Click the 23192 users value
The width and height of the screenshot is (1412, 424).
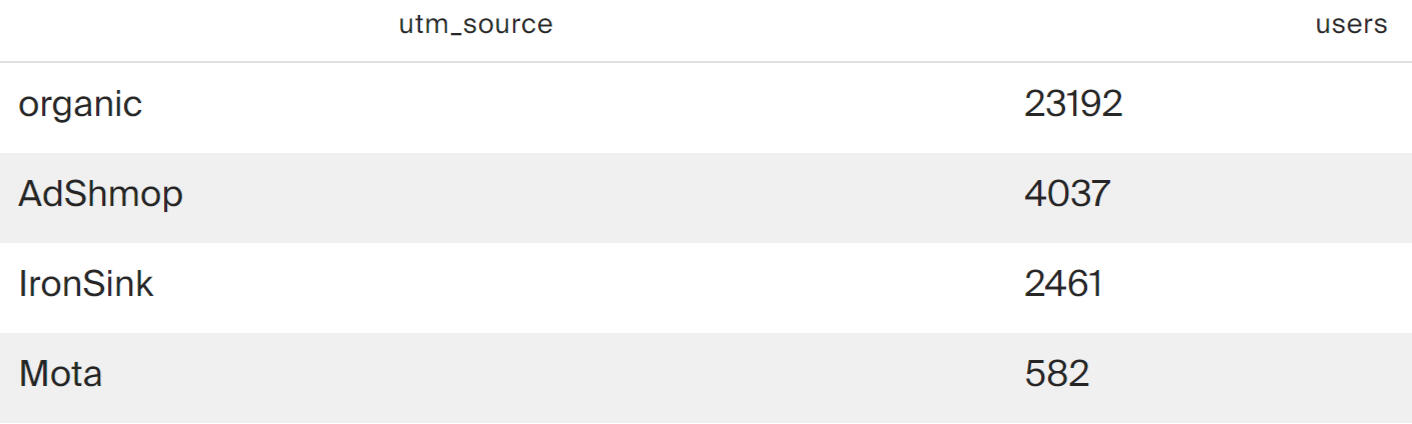coord(1073,105)
